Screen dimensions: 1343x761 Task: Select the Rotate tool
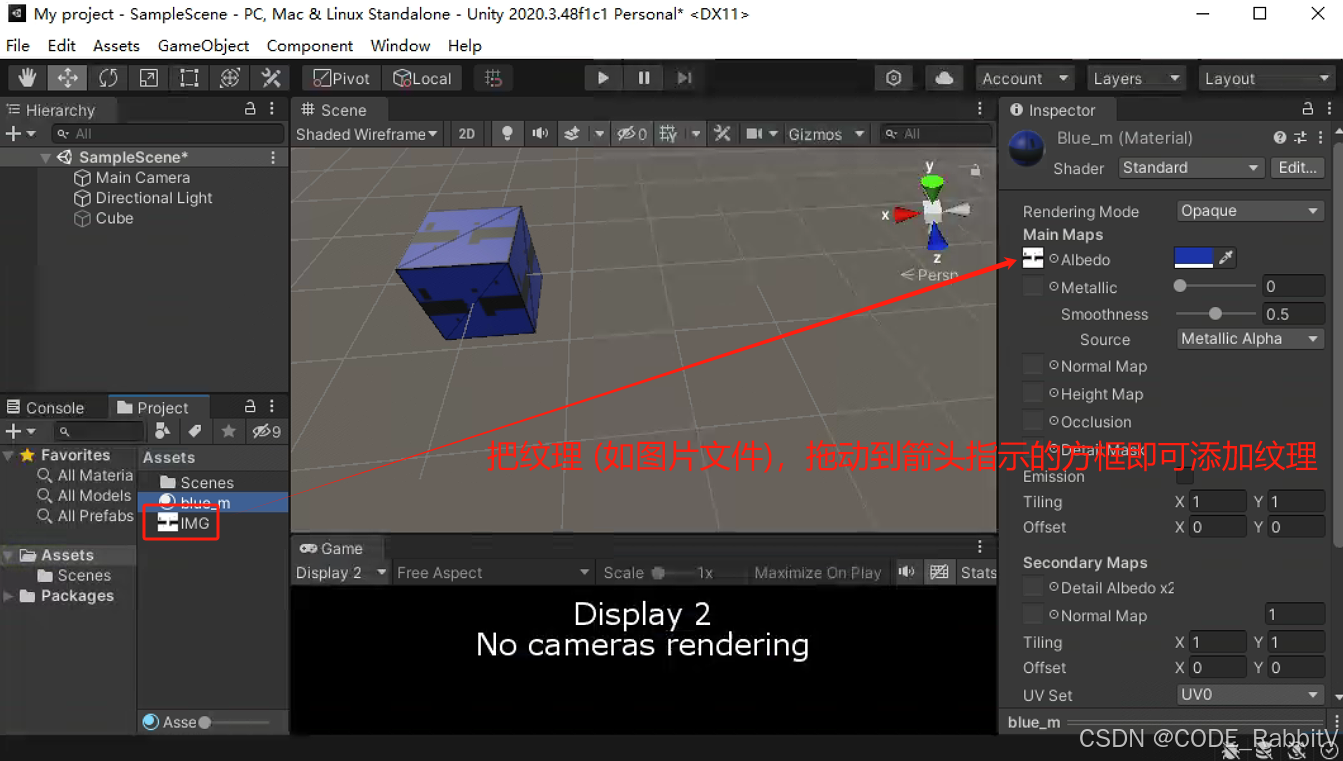(x=108, y=78)
